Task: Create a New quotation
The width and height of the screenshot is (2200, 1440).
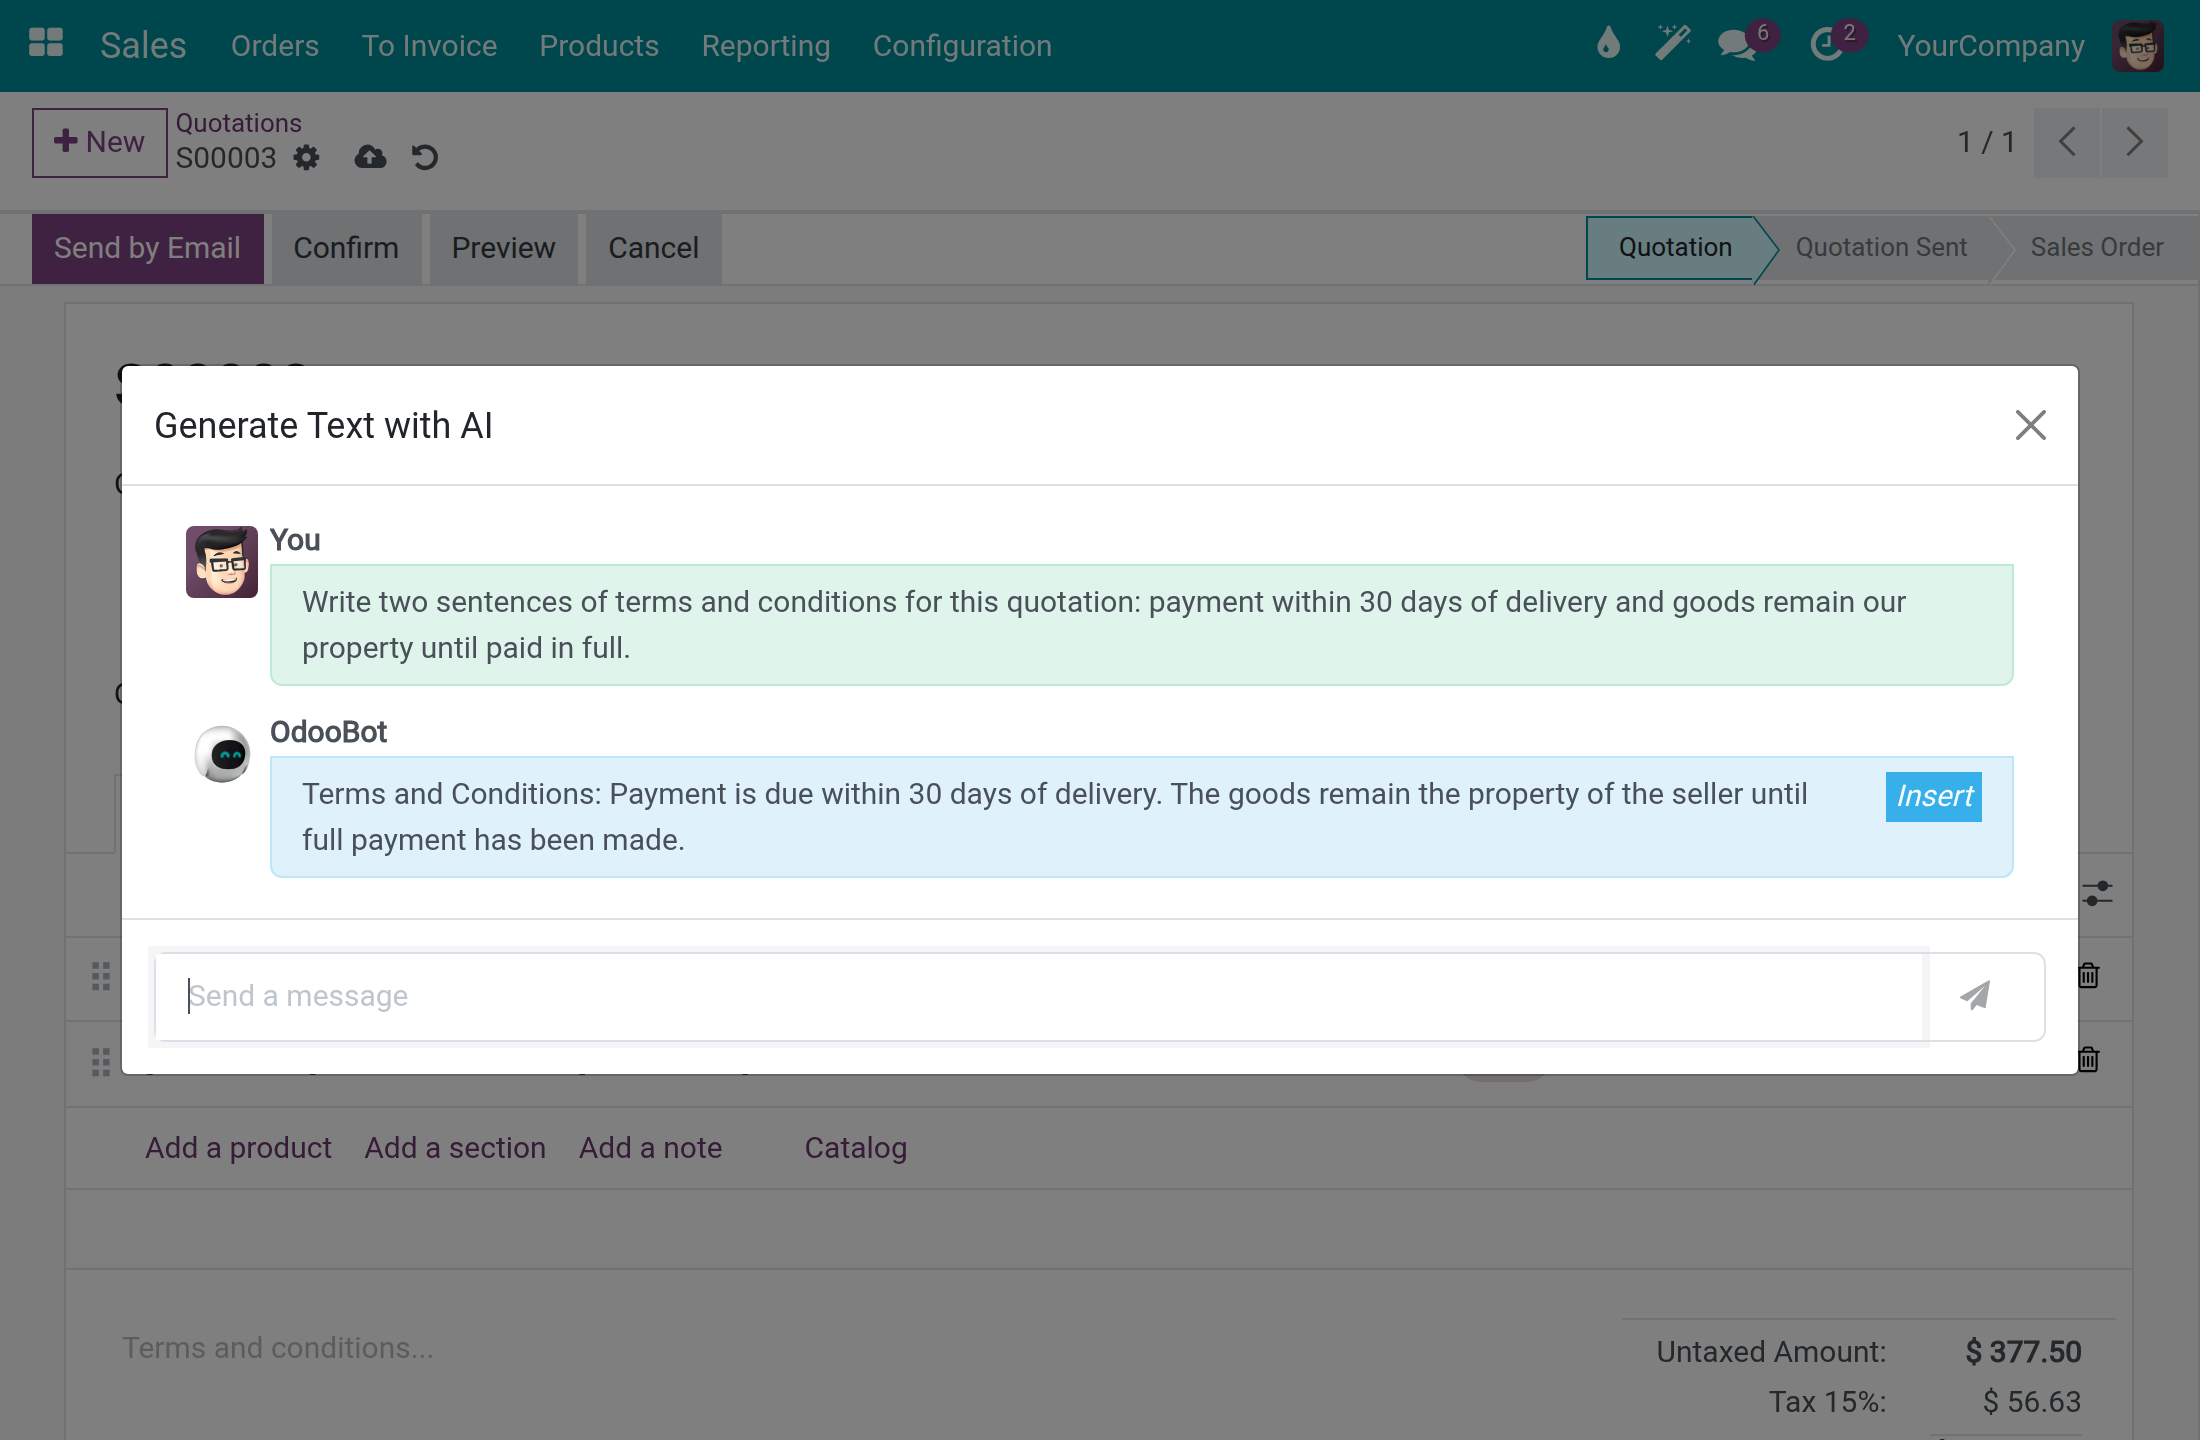Action: (99, 142)
